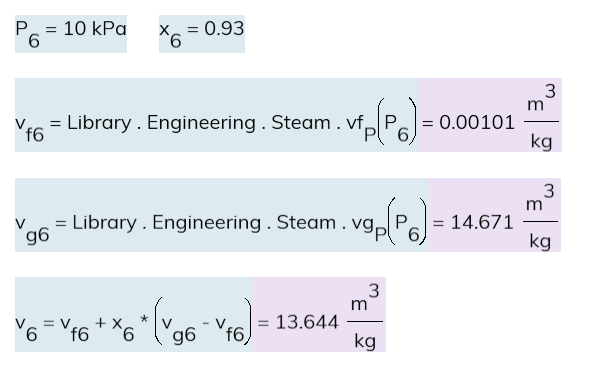Click the 10 kPa value
The width and height of the screenshot is (604, 372).
(x=95, y=29)
